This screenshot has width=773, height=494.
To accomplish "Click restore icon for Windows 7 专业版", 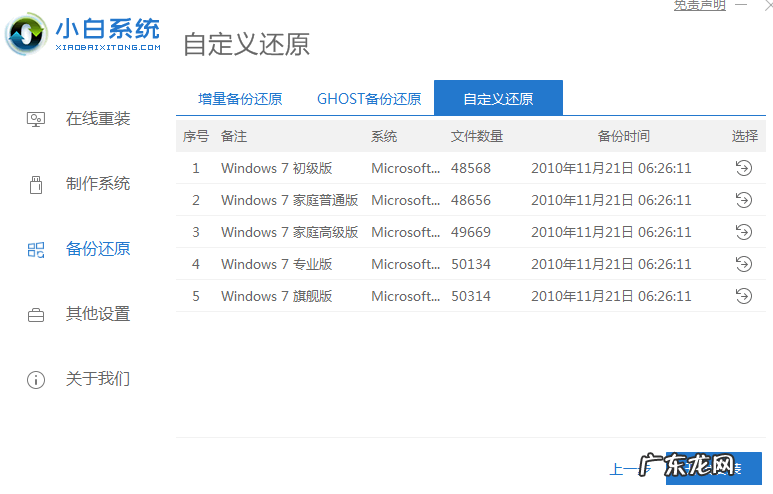I will [x=743, y=264].
